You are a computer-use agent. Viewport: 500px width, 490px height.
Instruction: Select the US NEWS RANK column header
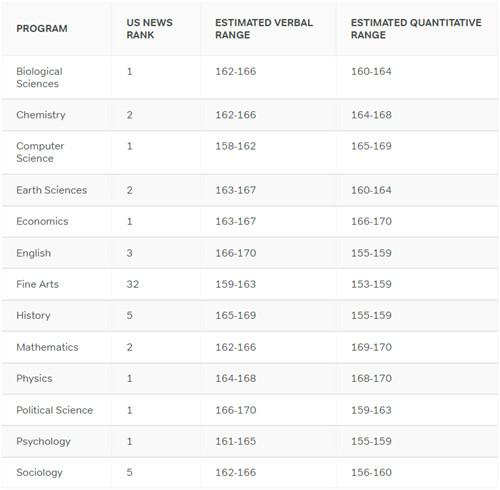(149, 29)
